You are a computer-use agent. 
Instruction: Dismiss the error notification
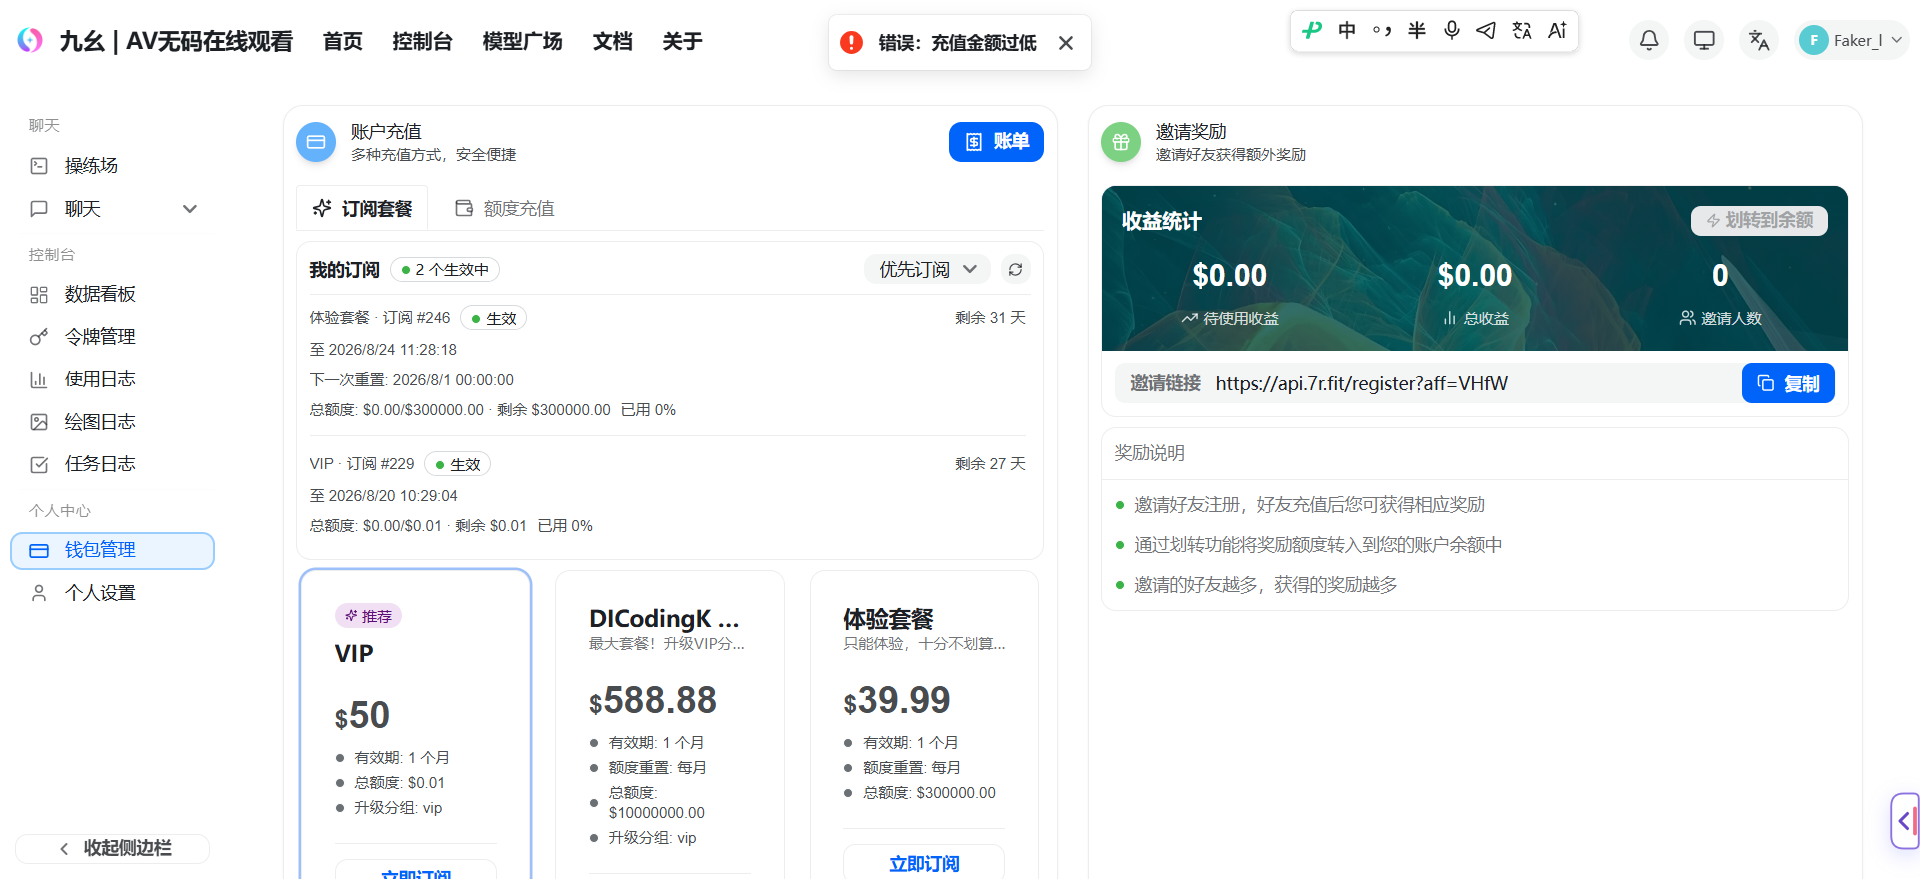(x=1066, y=43)
